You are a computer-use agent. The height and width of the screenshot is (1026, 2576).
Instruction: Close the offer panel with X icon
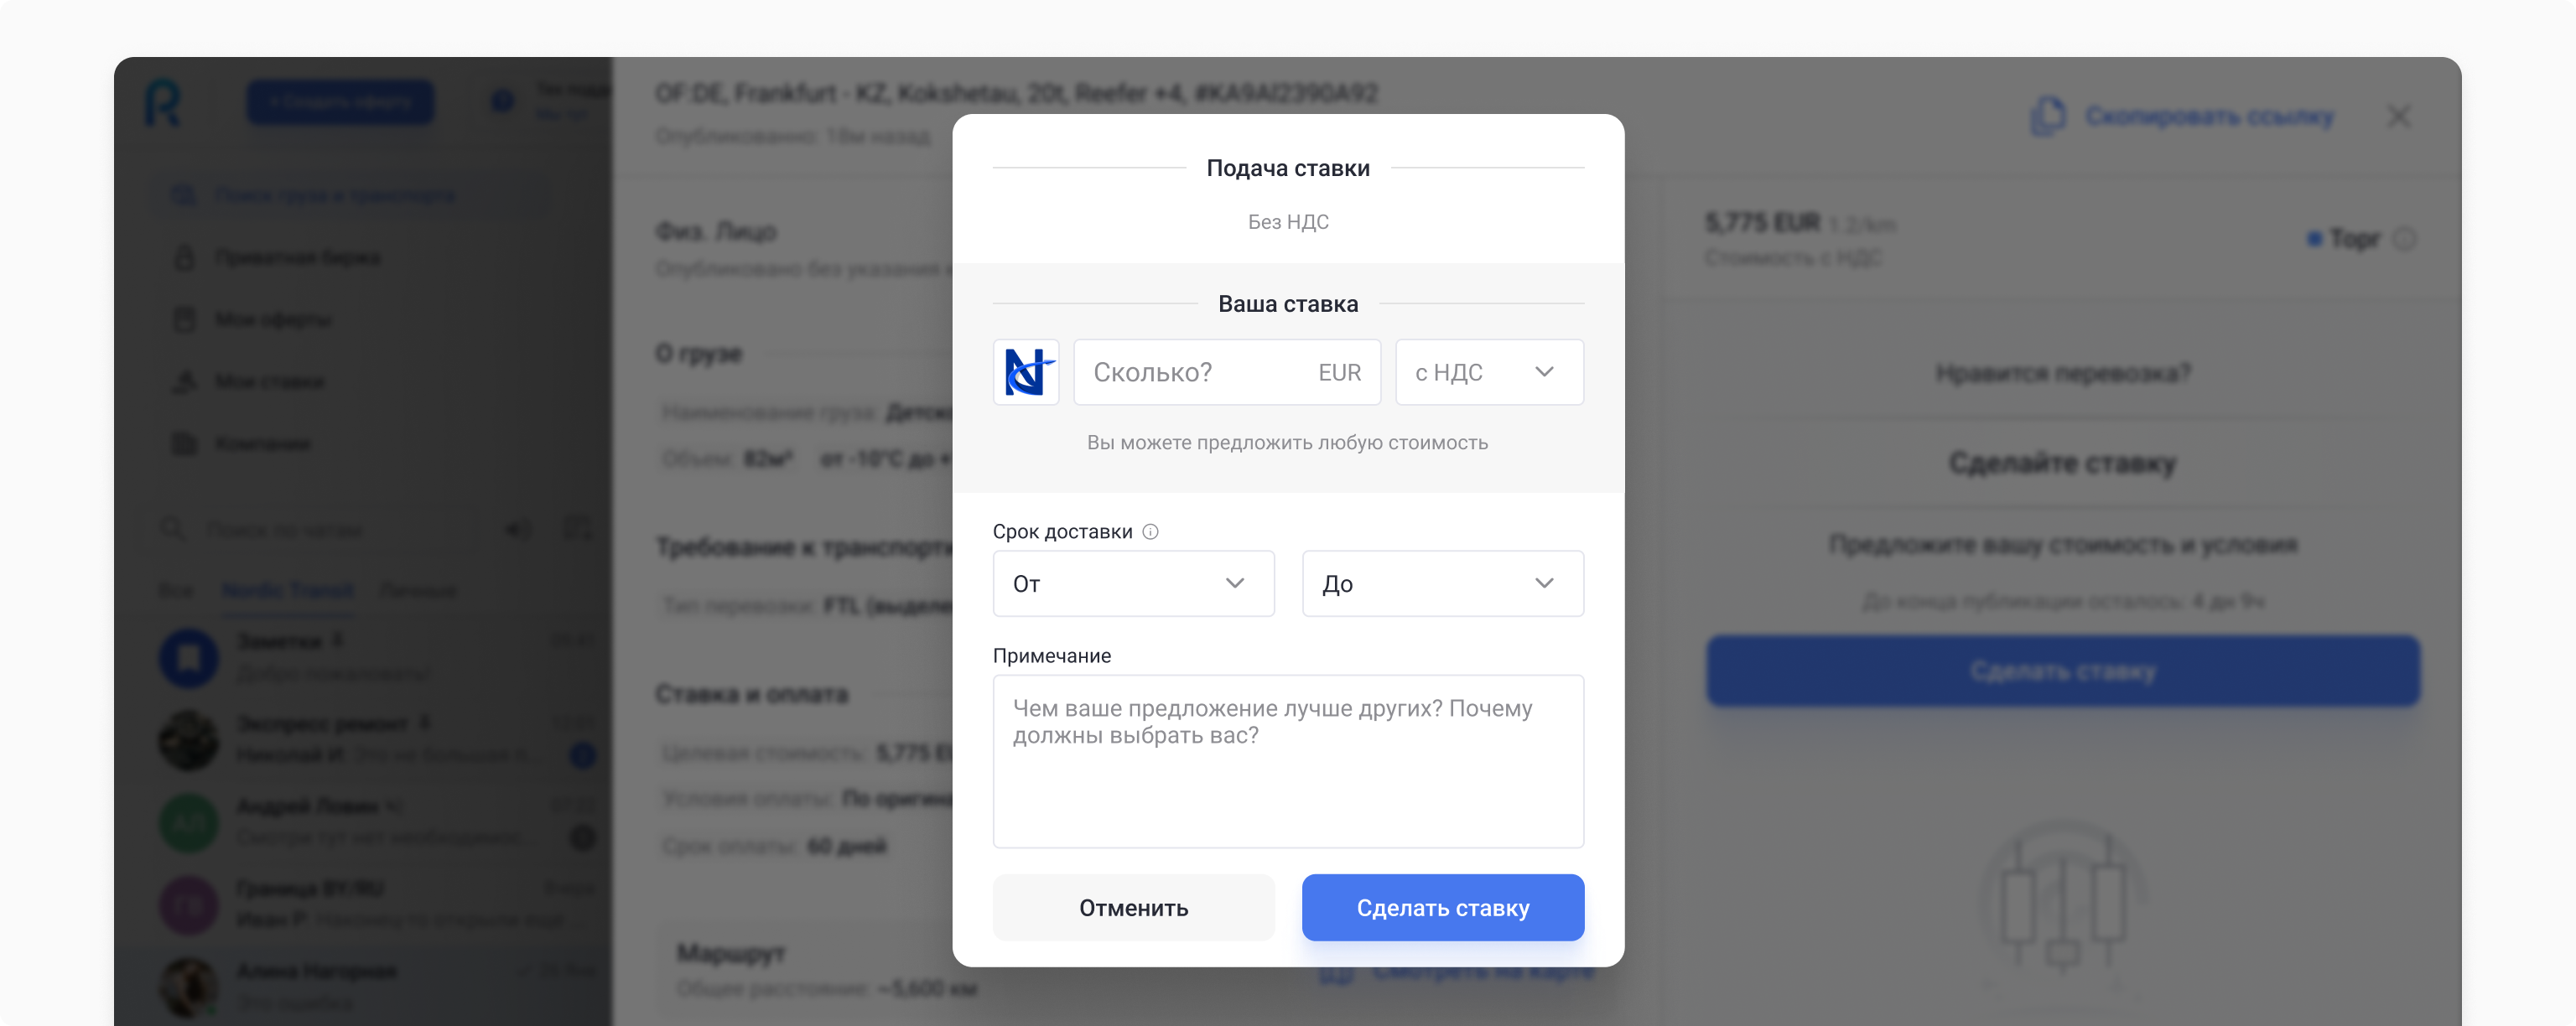tap(2398, 116)
